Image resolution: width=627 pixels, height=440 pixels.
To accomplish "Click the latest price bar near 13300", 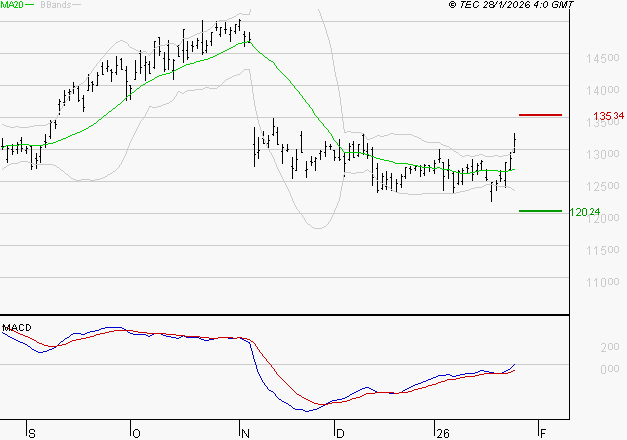I will 514,143.
